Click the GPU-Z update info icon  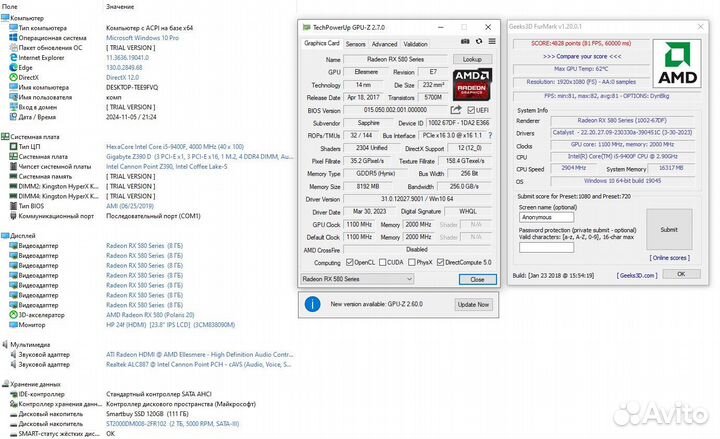coord(312,304)
